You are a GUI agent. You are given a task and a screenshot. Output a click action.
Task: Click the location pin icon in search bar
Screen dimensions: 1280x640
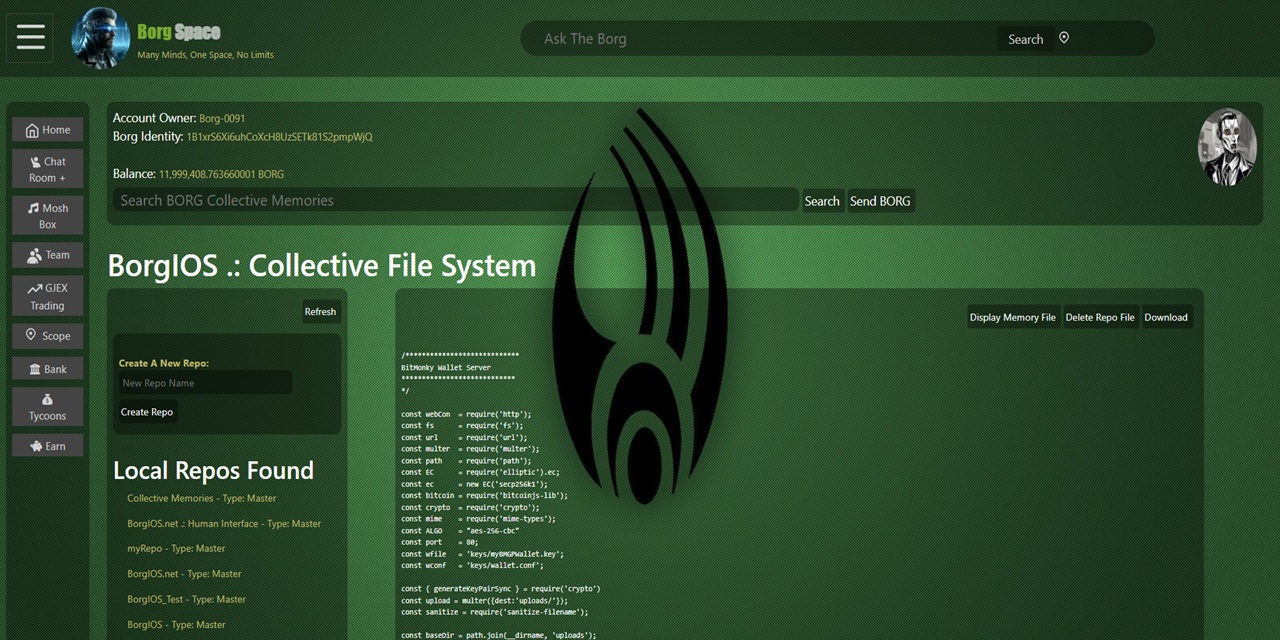pyautogui.click(x=1064, y=38)
